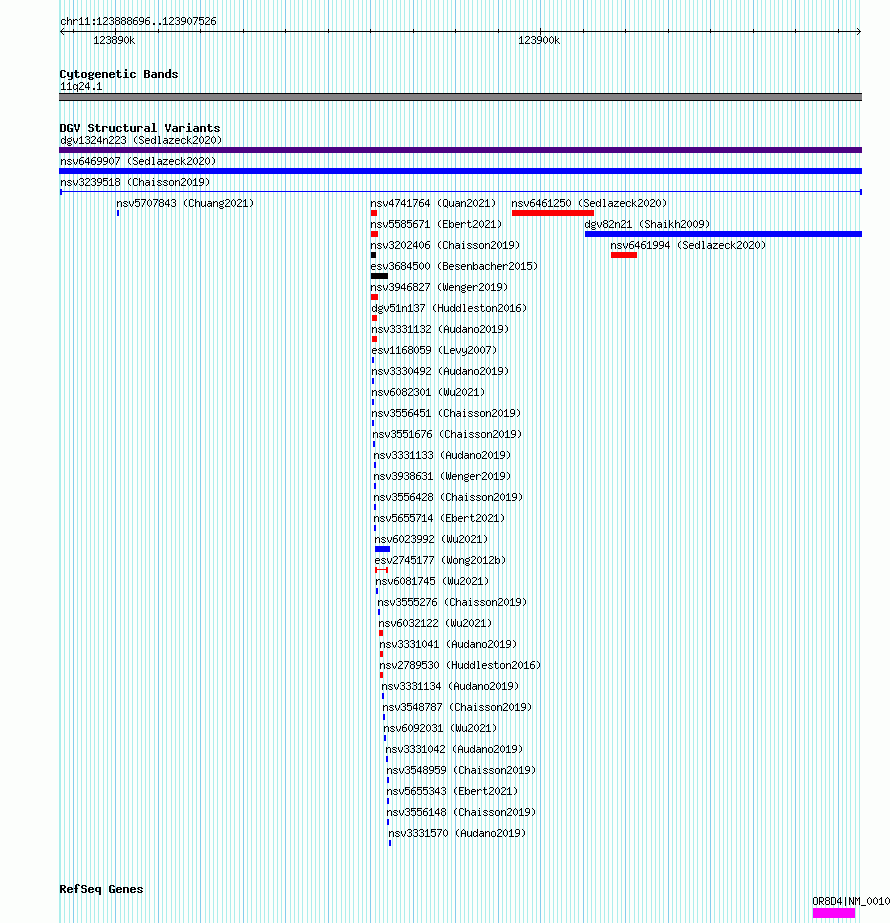890x923 pixels.
Task: Click nsv6461994 (Sedlazeck2020) label
Action: point(688,245)
